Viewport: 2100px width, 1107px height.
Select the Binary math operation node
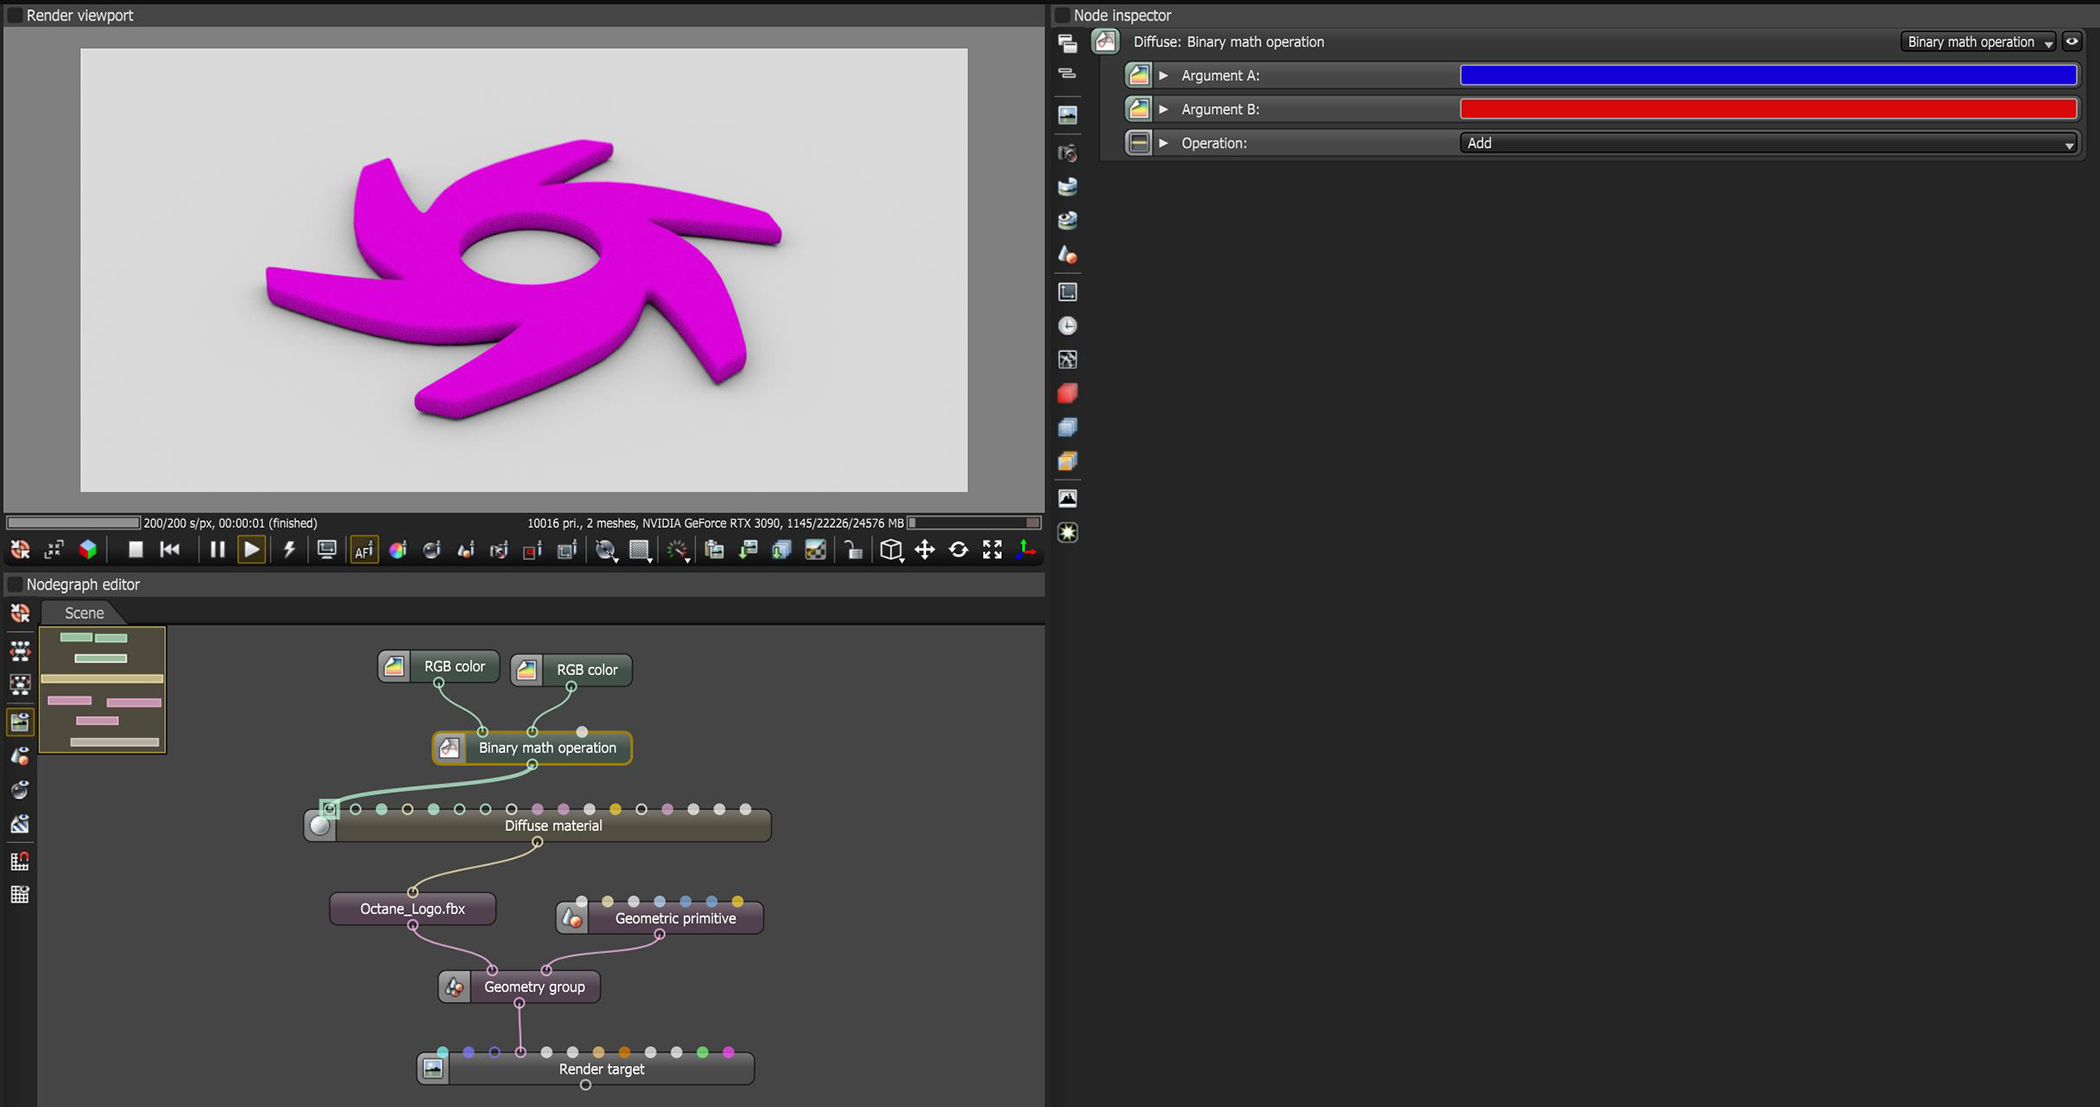click(532, 748)
